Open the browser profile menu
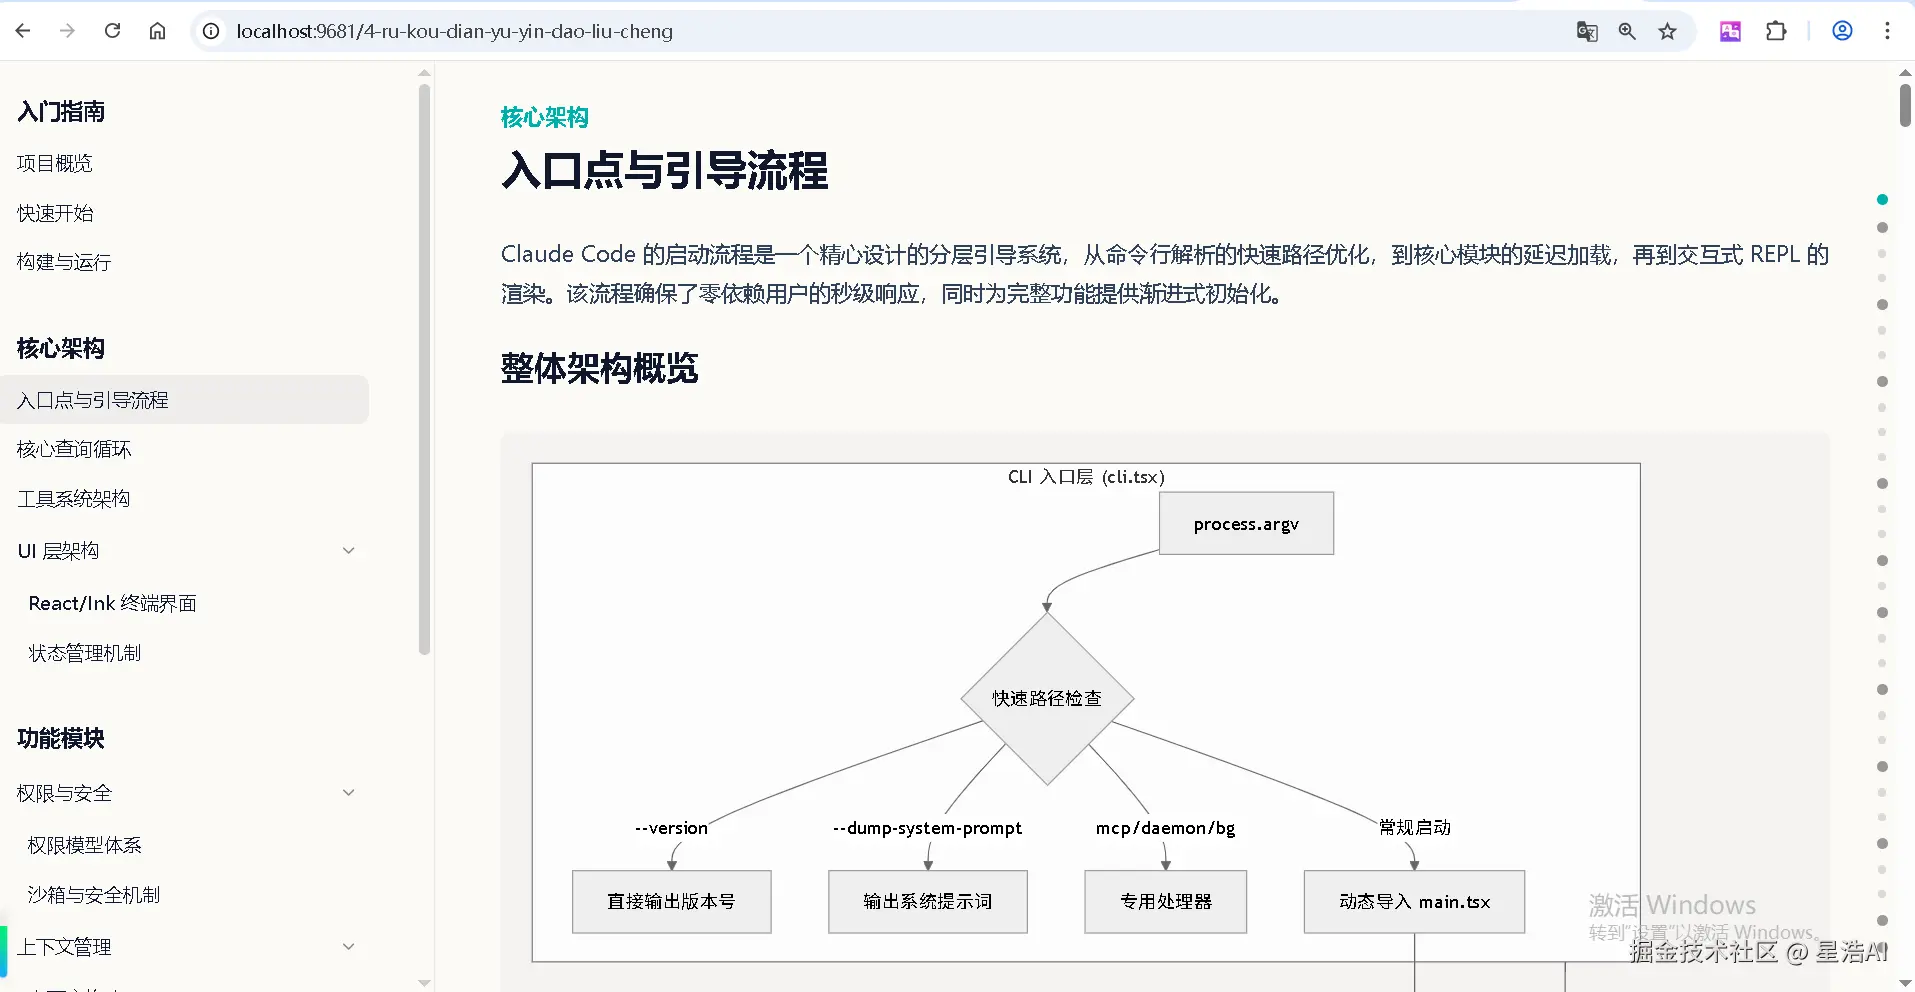Viewport: 1915px width, 992px height. pyautogui.click(x=1842, y=31)
